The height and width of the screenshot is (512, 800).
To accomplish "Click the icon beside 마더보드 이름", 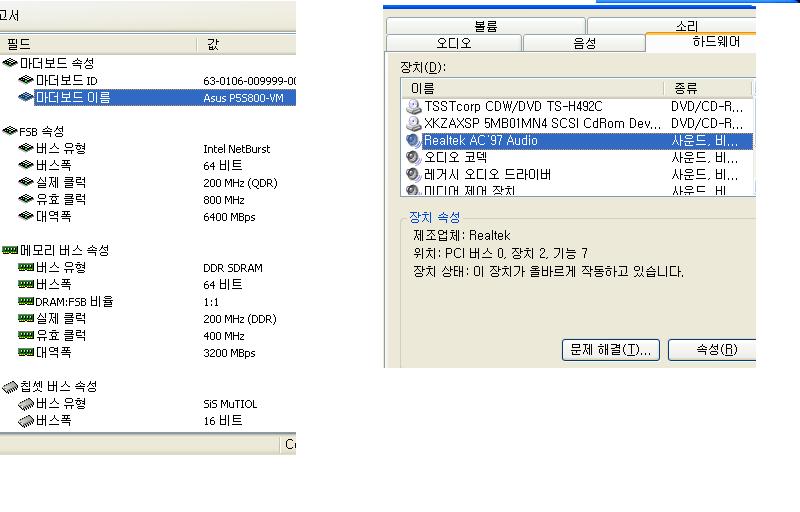I will (26, 97).
